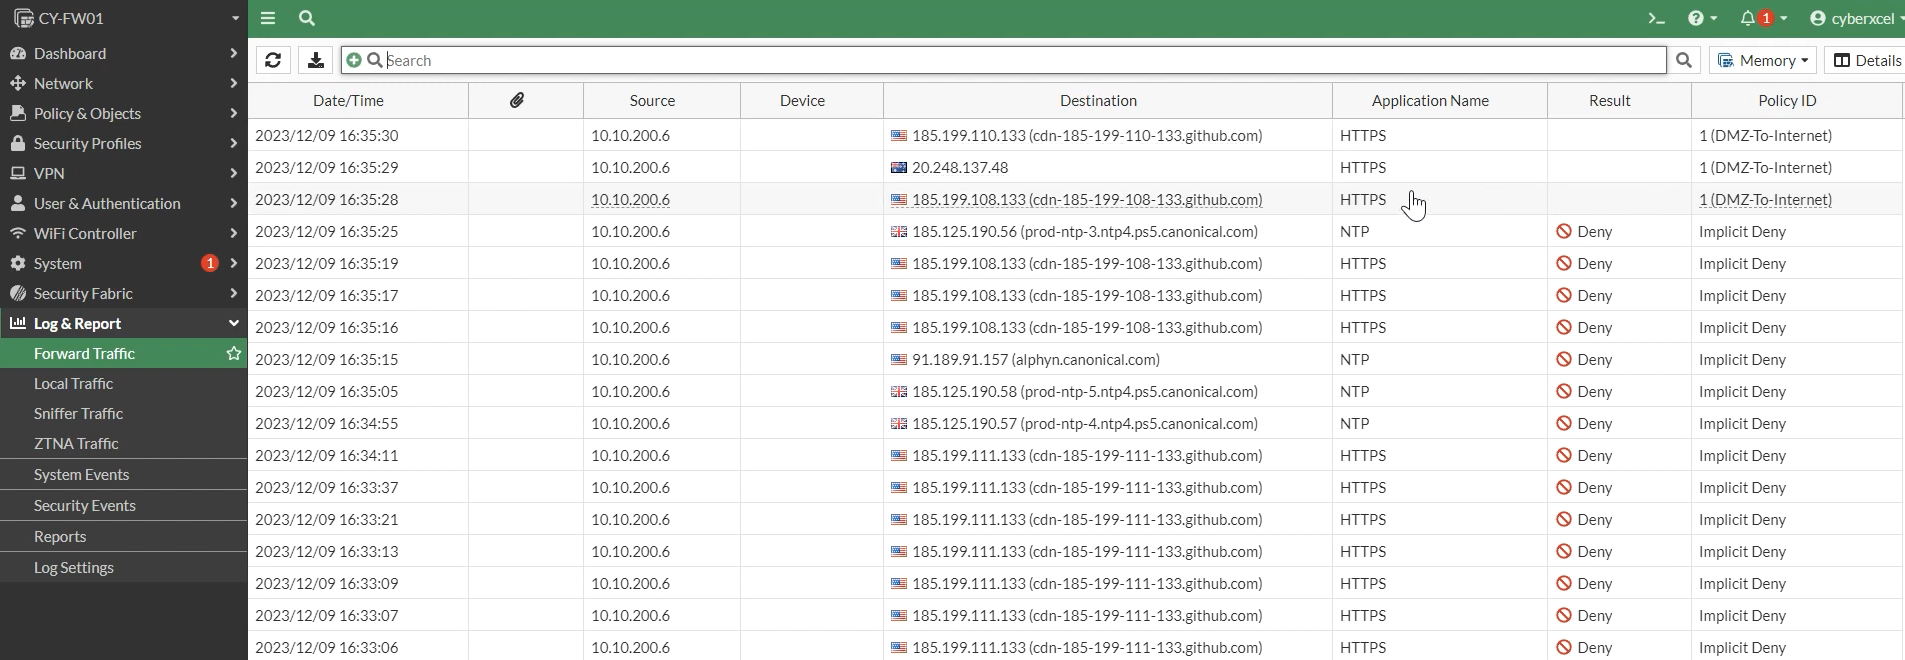This screenshot has width=1905, height=660.
Task: Sort by the attachment paperclip column
Action: (x=517, y=100)
